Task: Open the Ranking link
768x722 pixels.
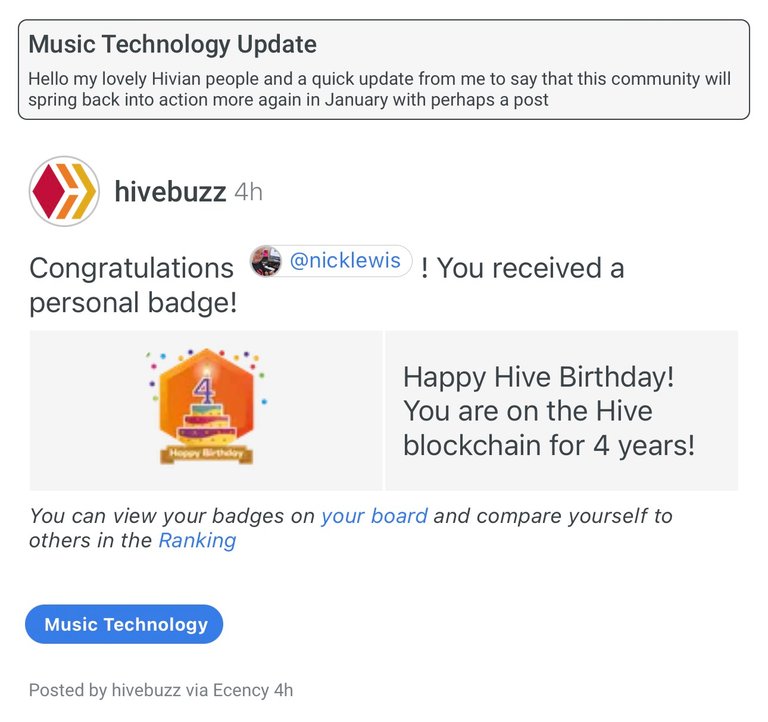Action: pos(197,541)
